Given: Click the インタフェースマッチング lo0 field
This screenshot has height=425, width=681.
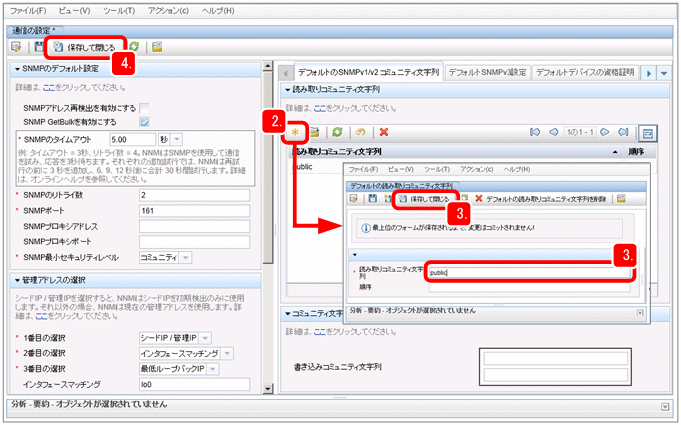Looking at the screenshot, I should click(195, 384).
